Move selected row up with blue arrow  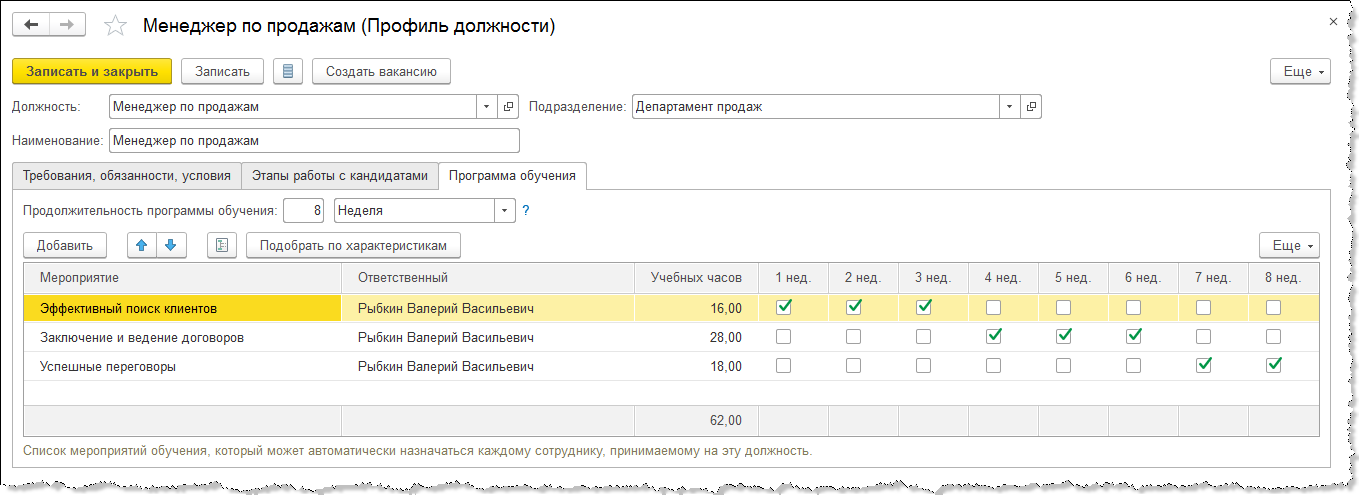[x=141, y=245]
